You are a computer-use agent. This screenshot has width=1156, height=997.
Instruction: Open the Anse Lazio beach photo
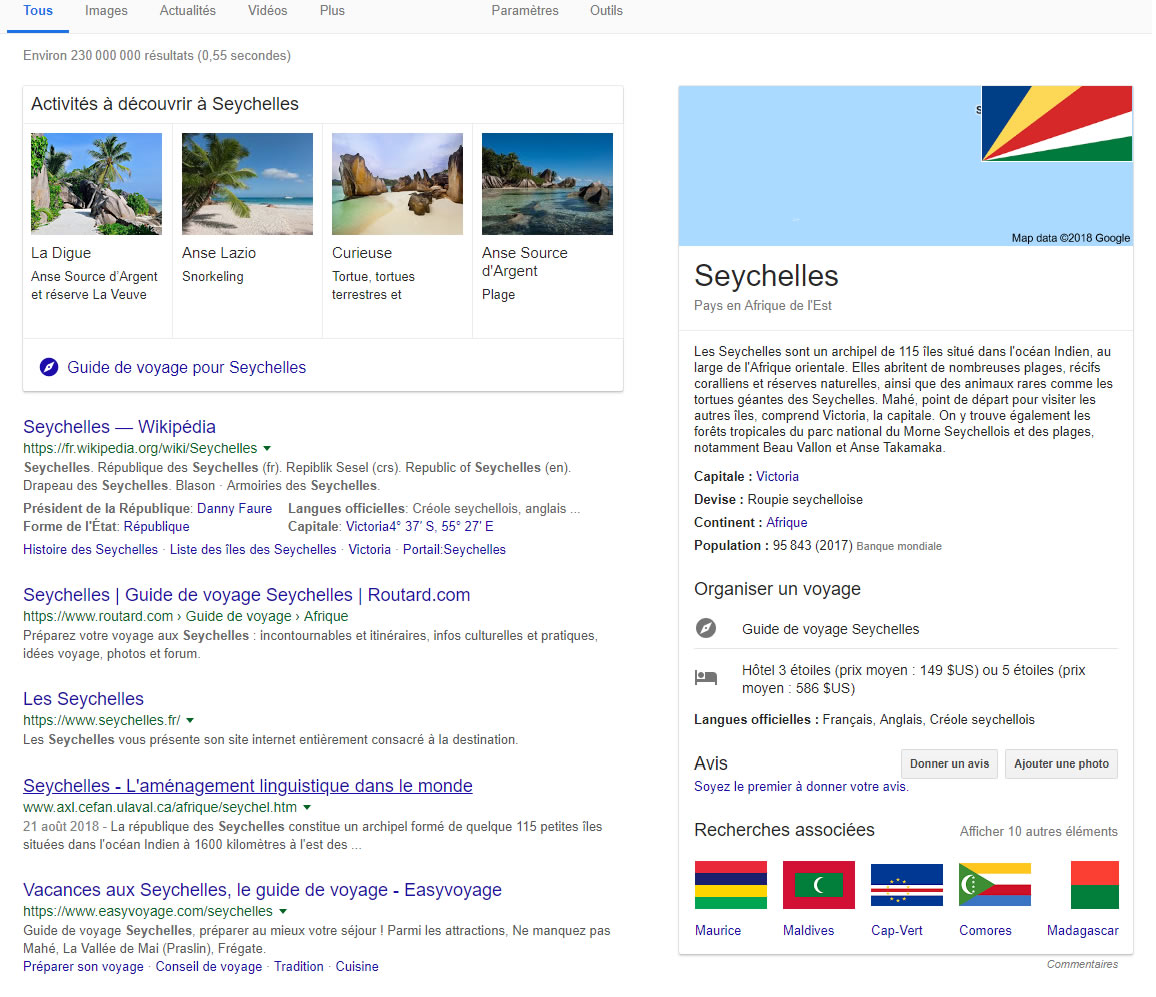point(247,184)
